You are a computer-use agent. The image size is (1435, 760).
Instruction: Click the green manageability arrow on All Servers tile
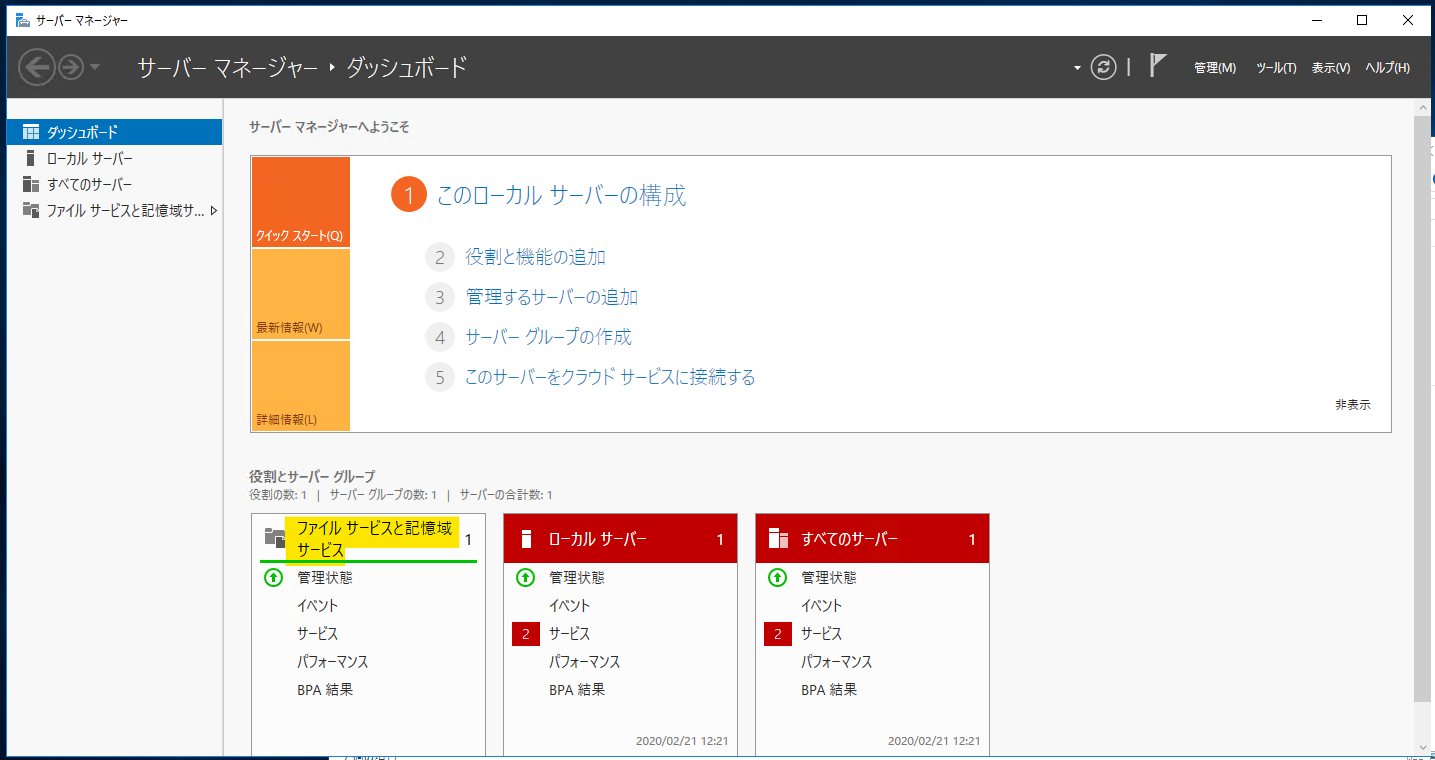click(x=777, y=577)
